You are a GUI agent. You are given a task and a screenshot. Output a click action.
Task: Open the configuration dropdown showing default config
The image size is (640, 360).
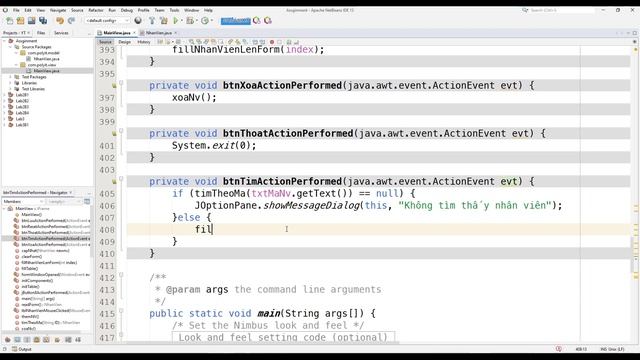click(x=107, y=20)
